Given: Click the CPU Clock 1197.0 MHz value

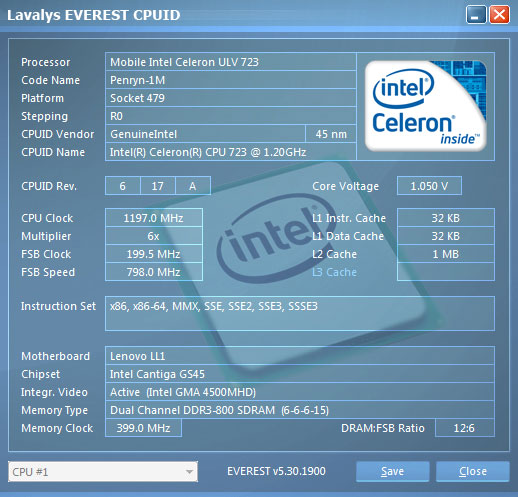Looking at the screenshot, I should [x=154, y=218].
